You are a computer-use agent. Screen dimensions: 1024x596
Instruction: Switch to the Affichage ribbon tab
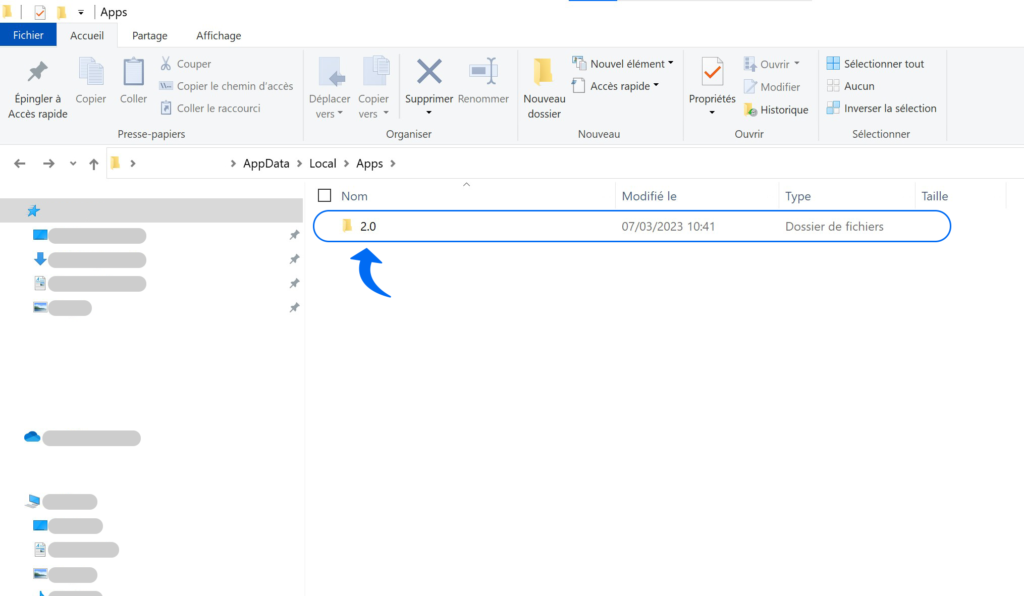[x=218, y=35]
